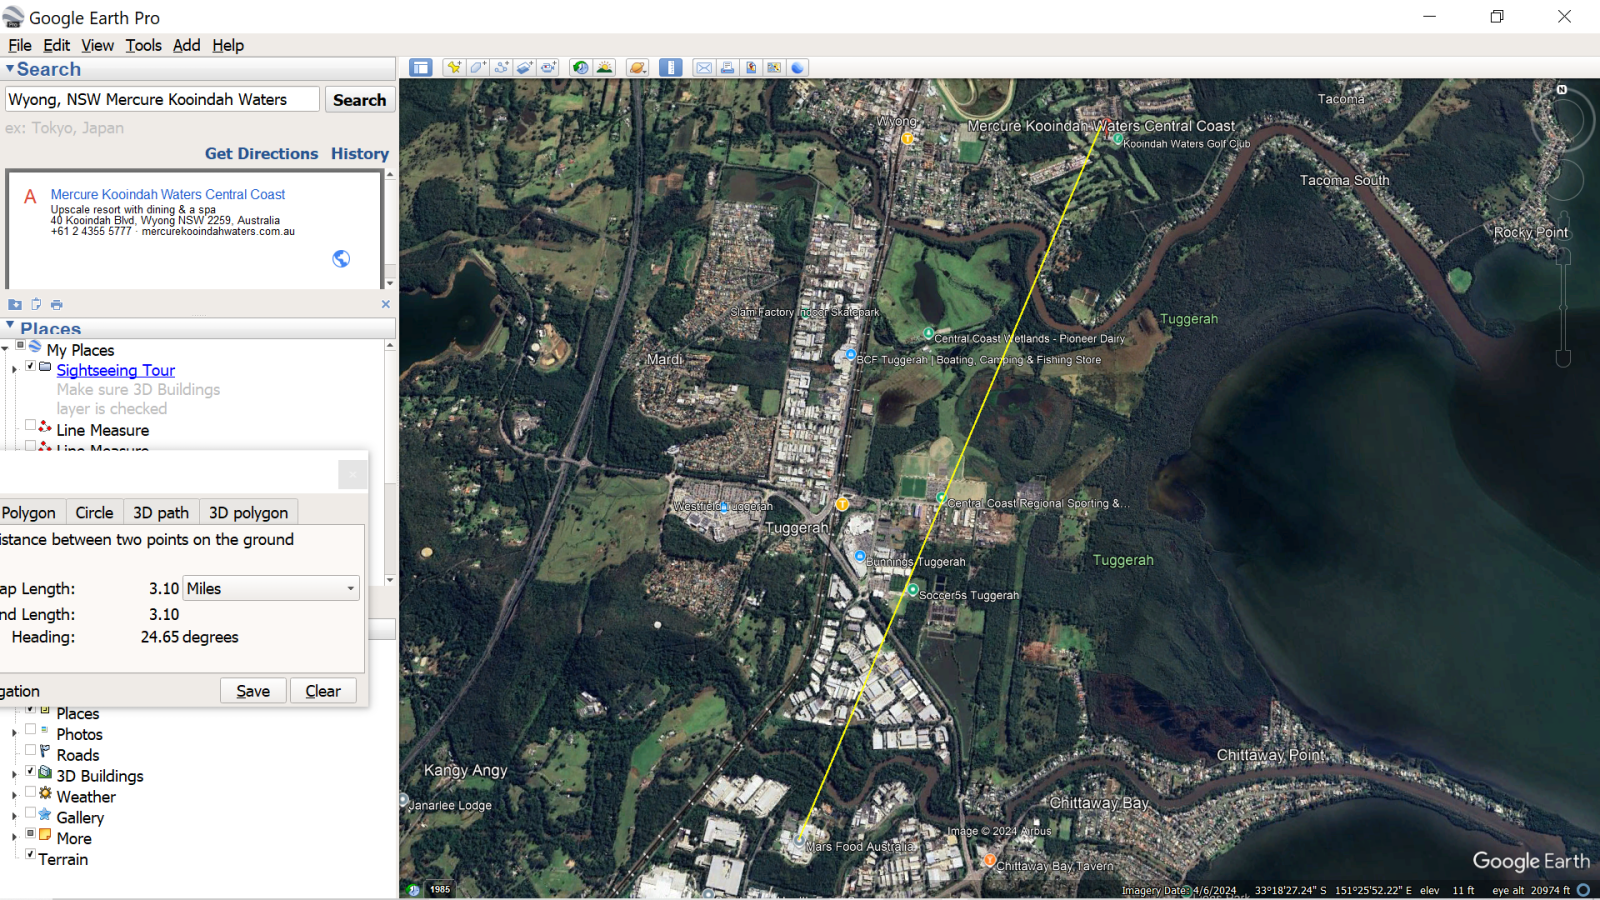This screenshot has height=900, width=1600.
Task: Click the Get Directions link
Action: coord(261,154)
